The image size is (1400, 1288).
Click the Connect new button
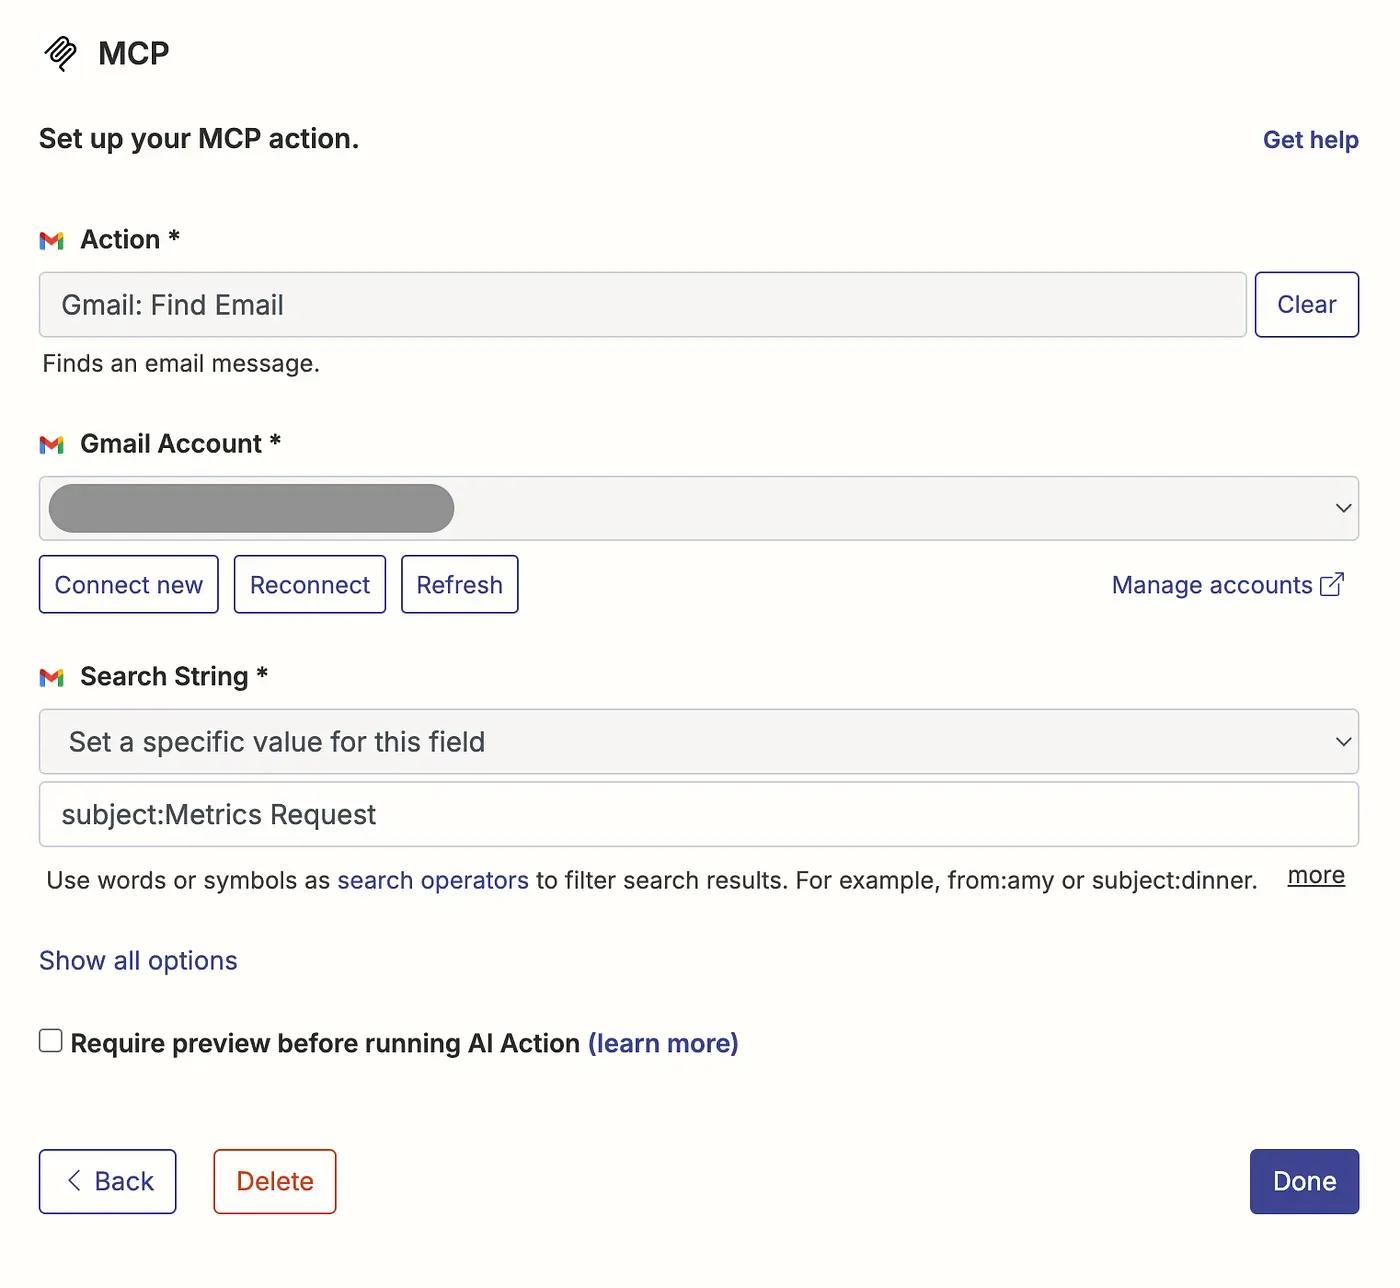click(129, 585)
